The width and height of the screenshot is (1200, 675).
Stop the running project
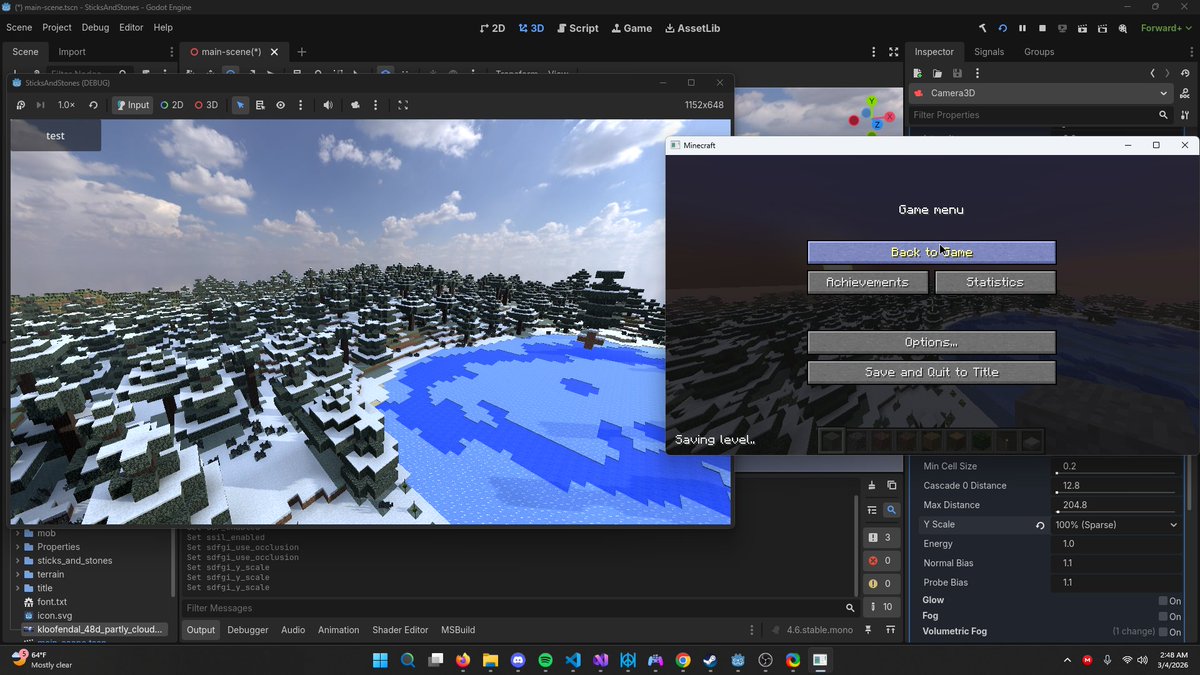[x=1042, y=28]
